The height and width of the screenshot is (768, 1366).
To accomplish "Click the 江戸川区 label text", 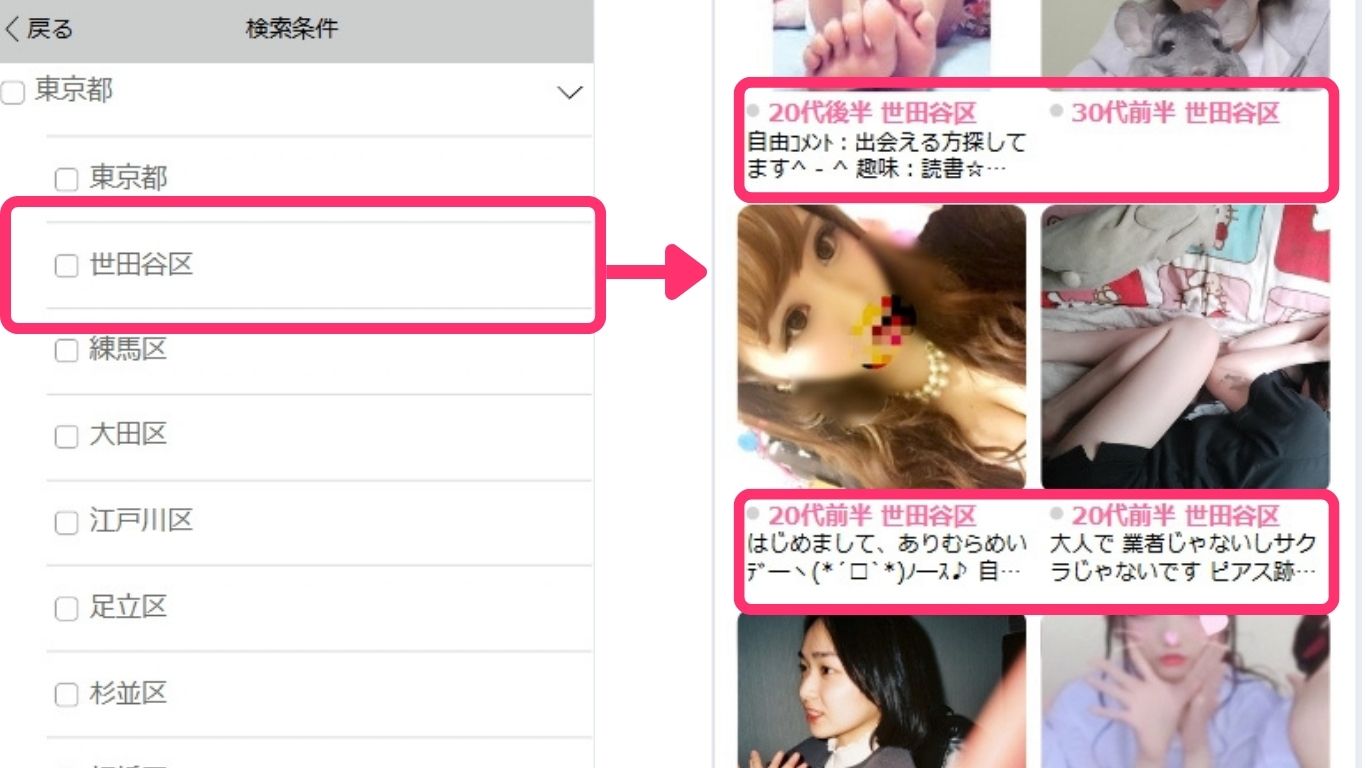I will click(x=141, y=521).
